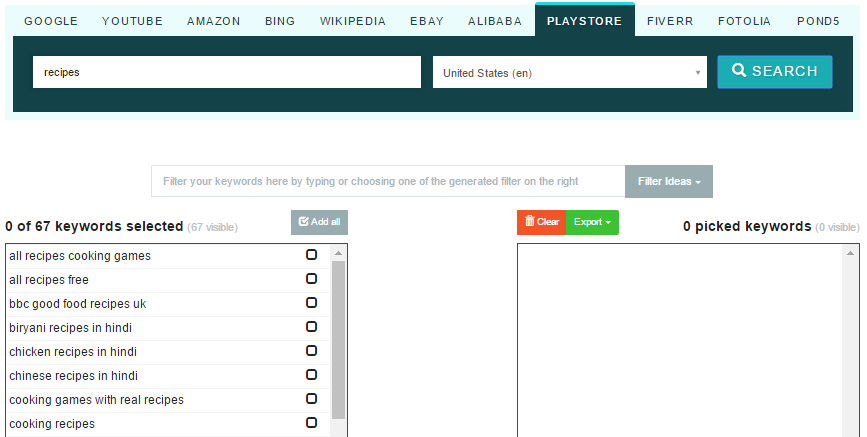Click keyword text 'all recipes cooking games'
The height and width of the screenshot is (437, 867).
(80, 256)
